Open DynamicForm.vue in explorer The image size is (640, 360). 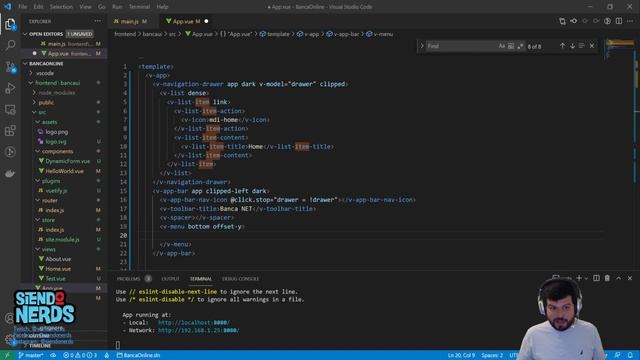[x=68, y=161]
